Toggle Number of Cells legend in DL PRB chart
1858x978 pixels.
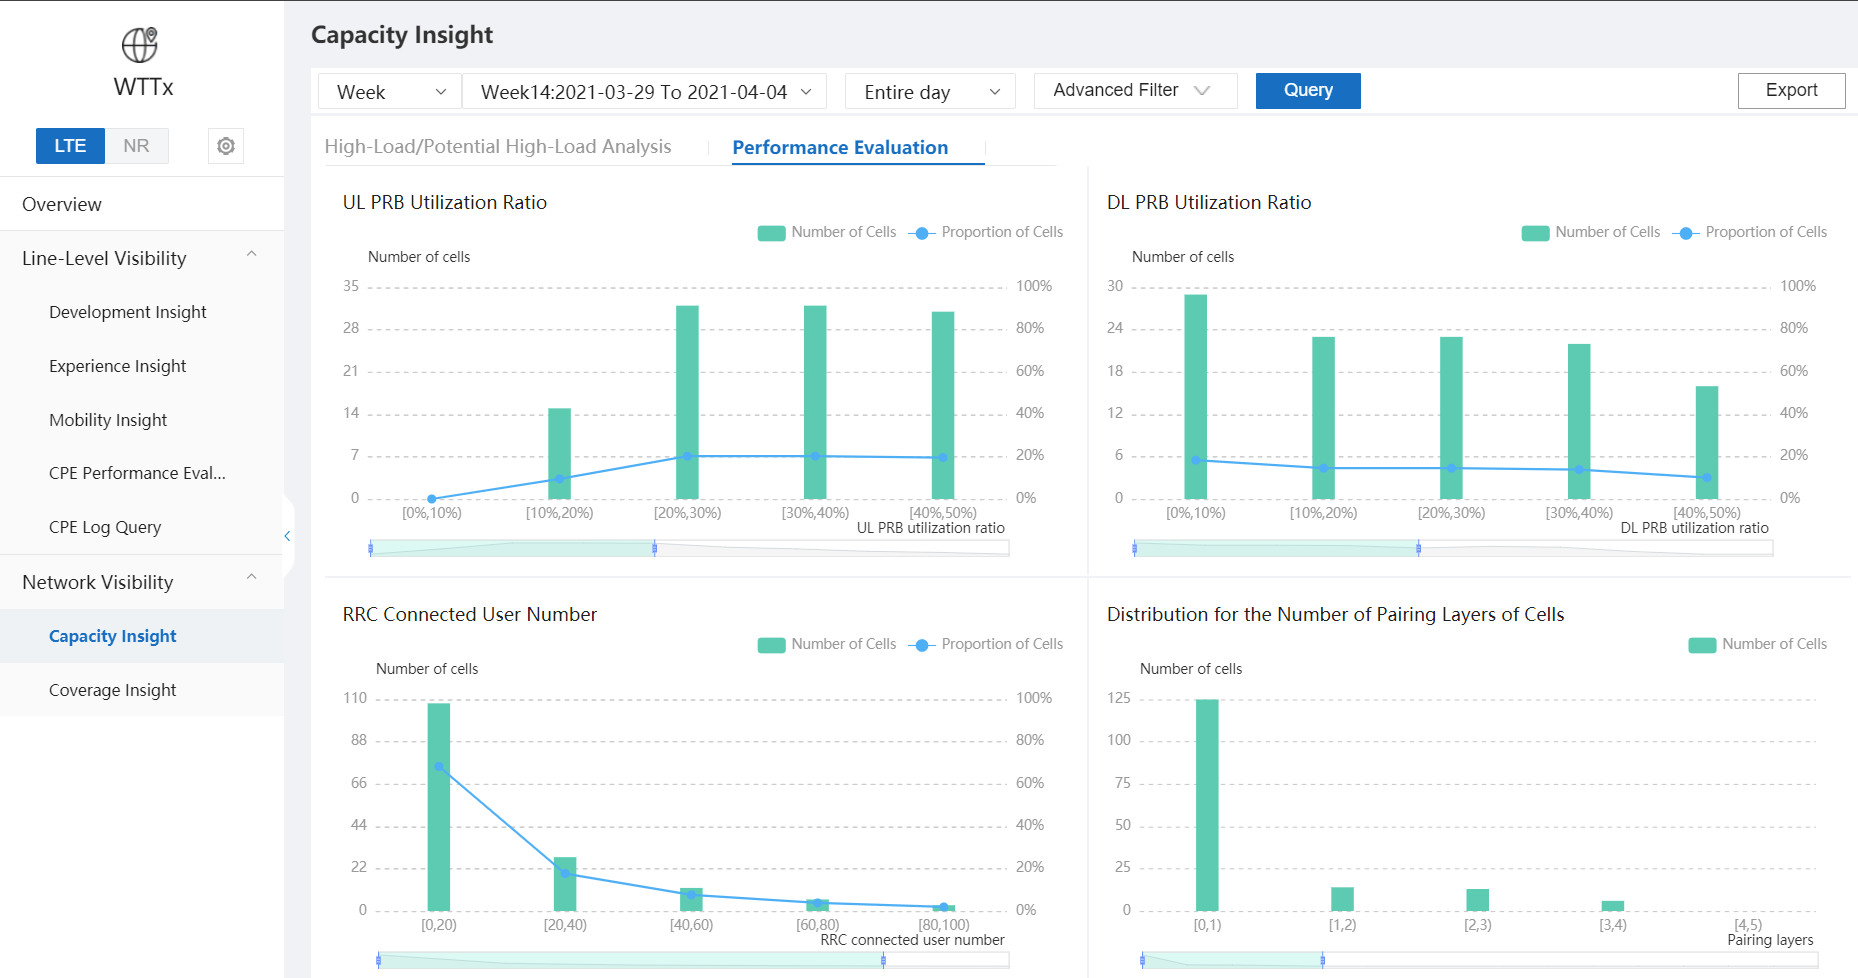pos(1591,232)
